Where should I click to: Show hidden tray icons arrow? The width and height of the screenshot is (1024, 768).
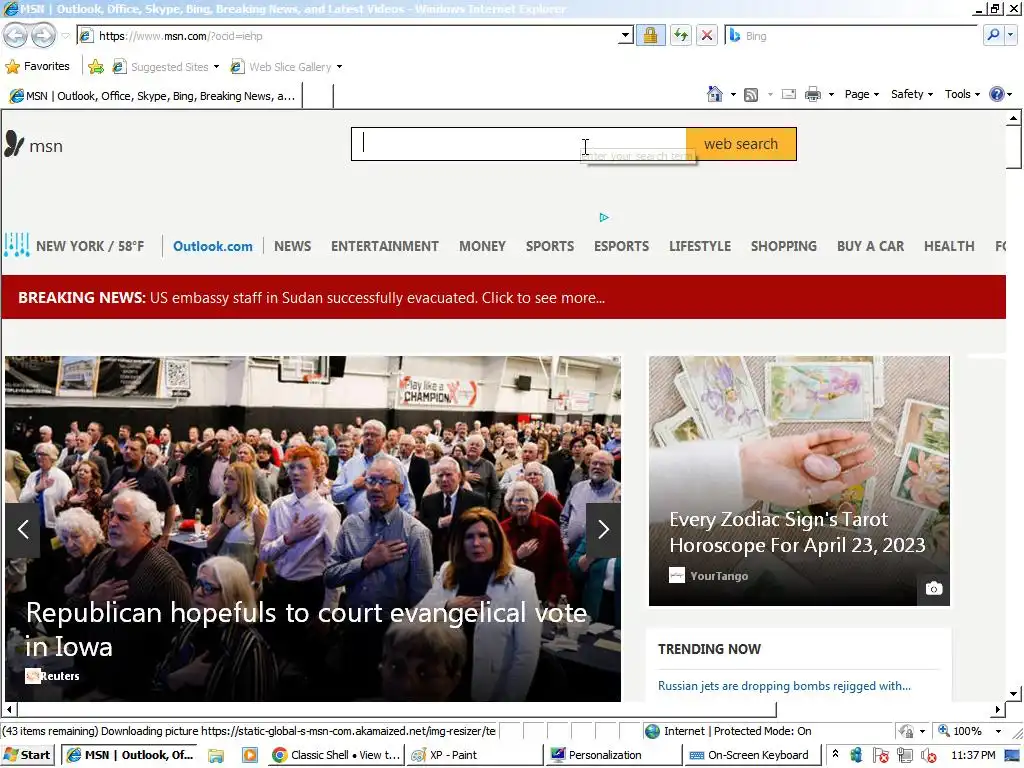pyautogui.click(x=835, y=754)
